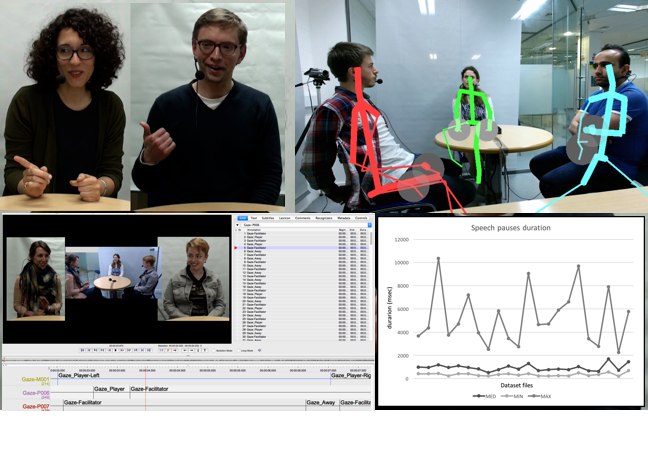Step one pixel backward

point(109,350)
